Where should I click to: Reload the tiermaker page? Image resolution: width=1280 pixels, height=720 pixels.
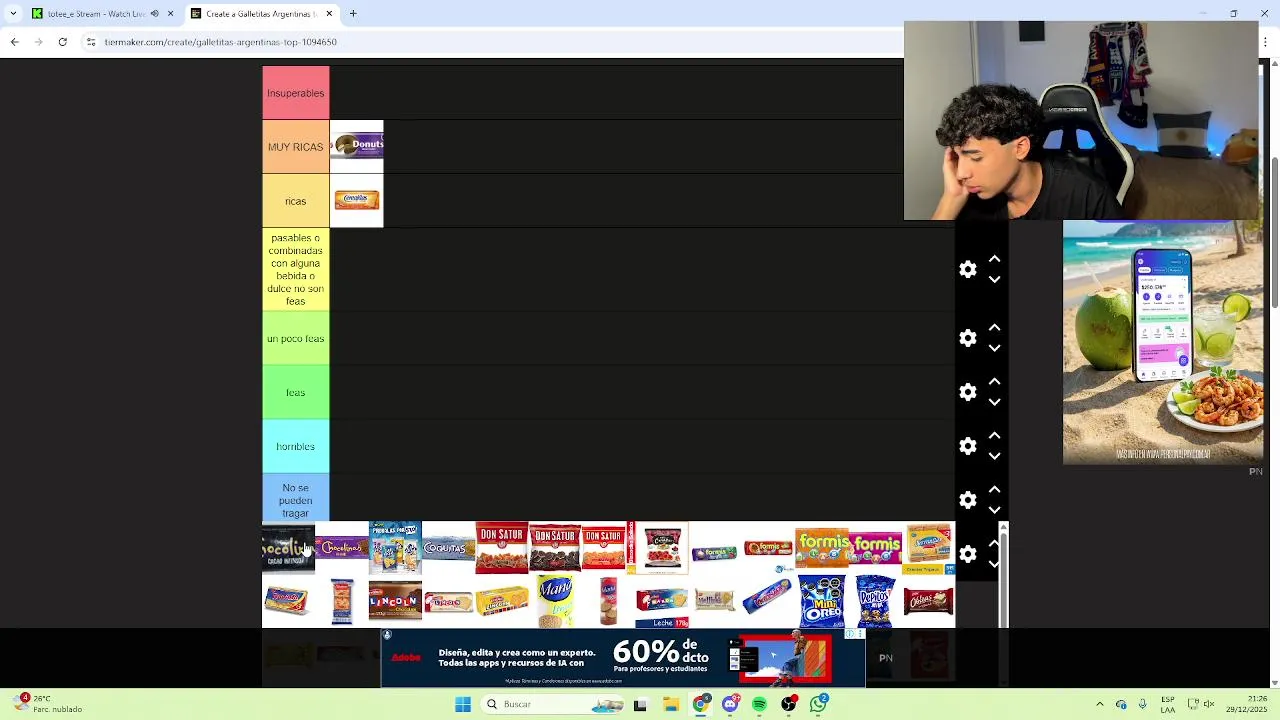(x=63, y=42)
